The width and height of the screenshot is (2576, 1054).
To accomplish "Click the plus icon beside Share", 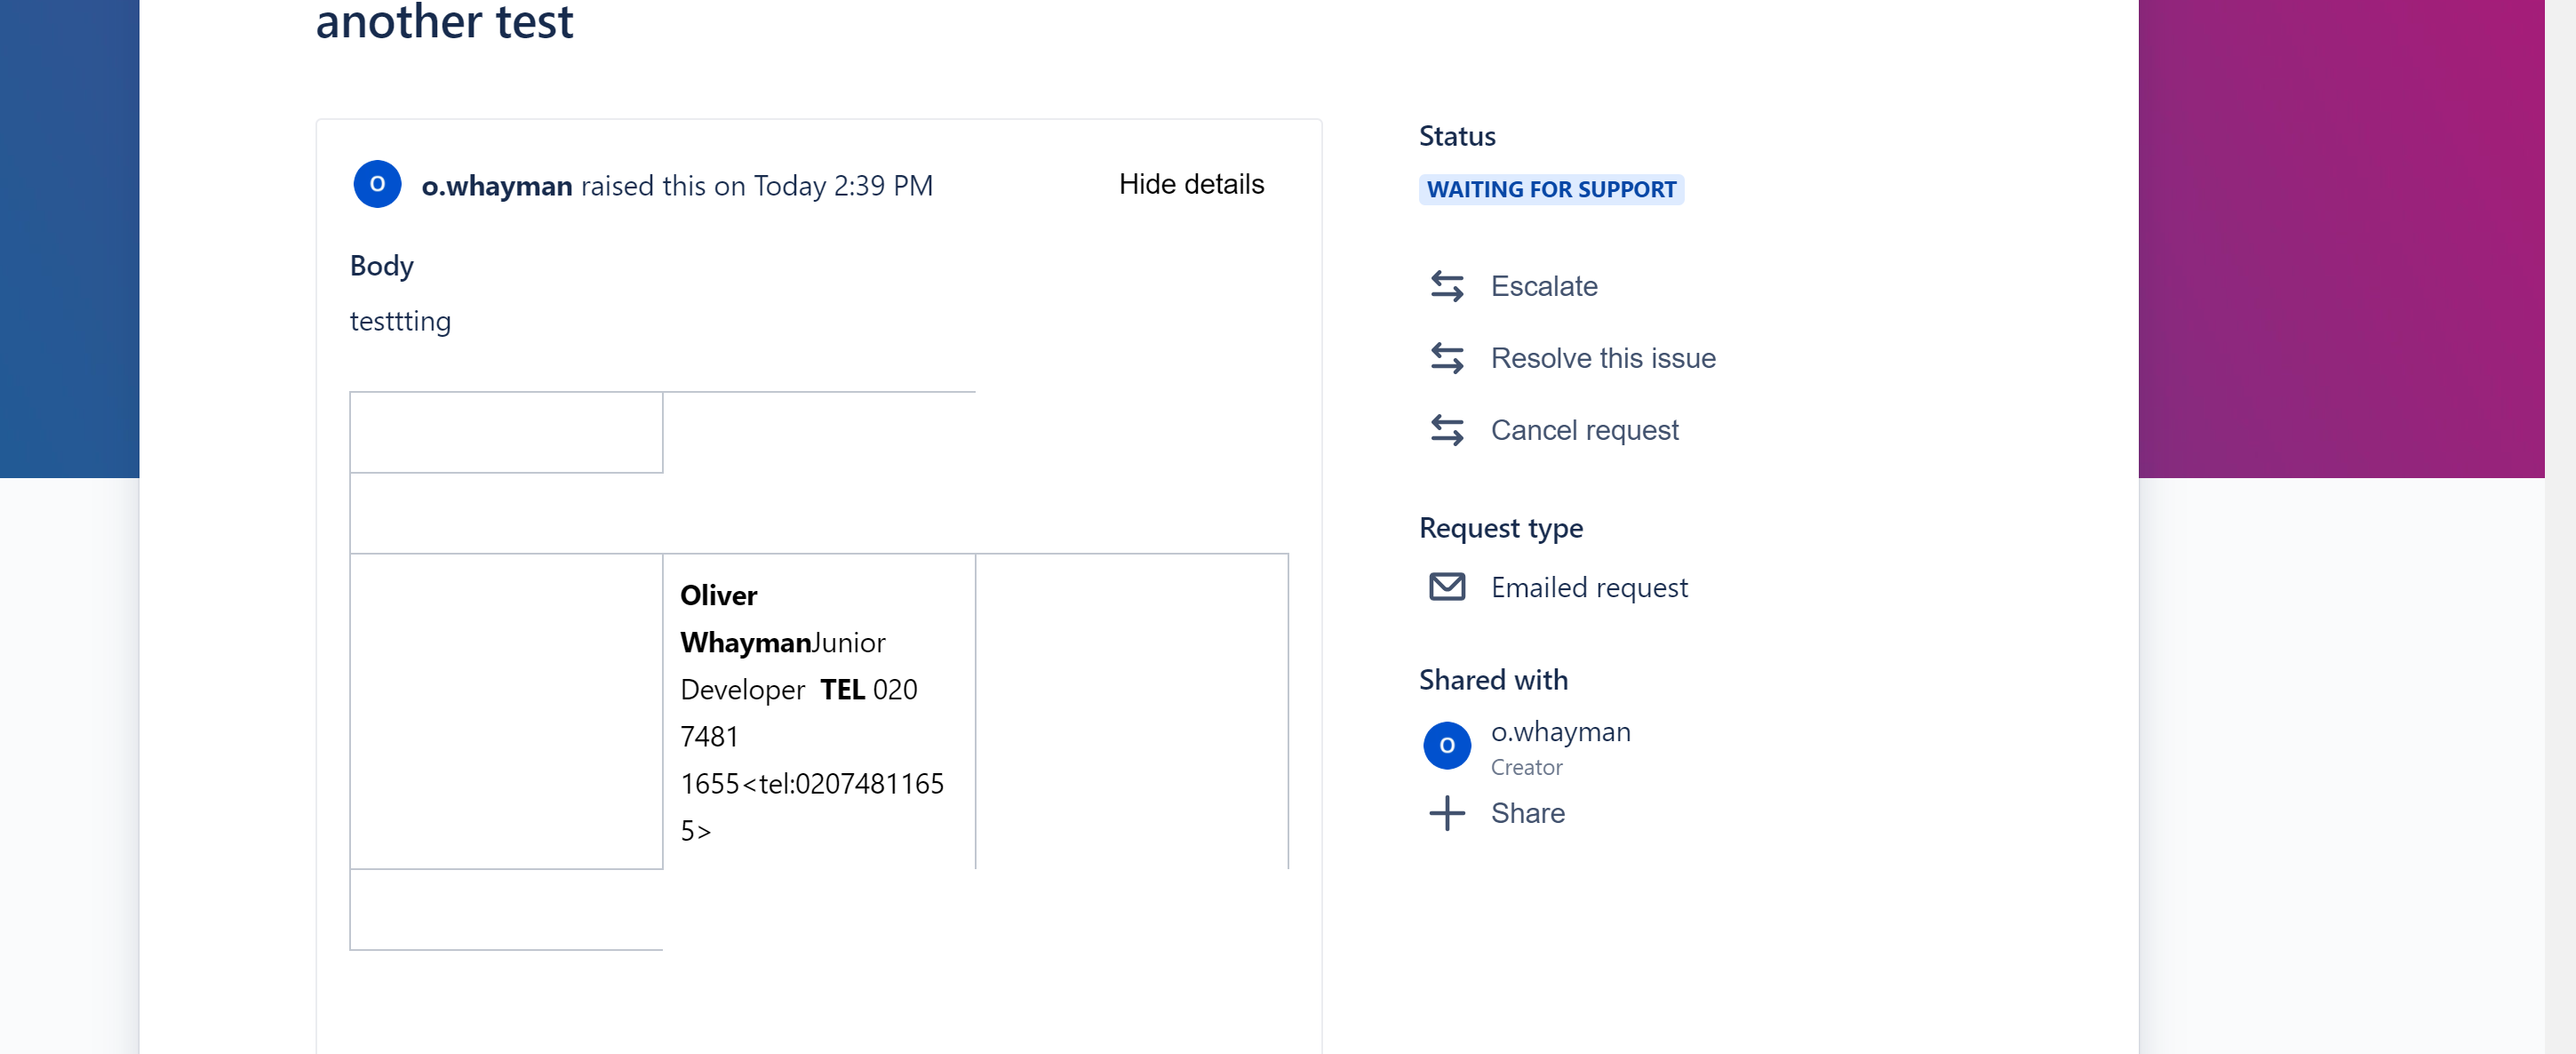I will pyautogui.click(x=1446, y=813).
